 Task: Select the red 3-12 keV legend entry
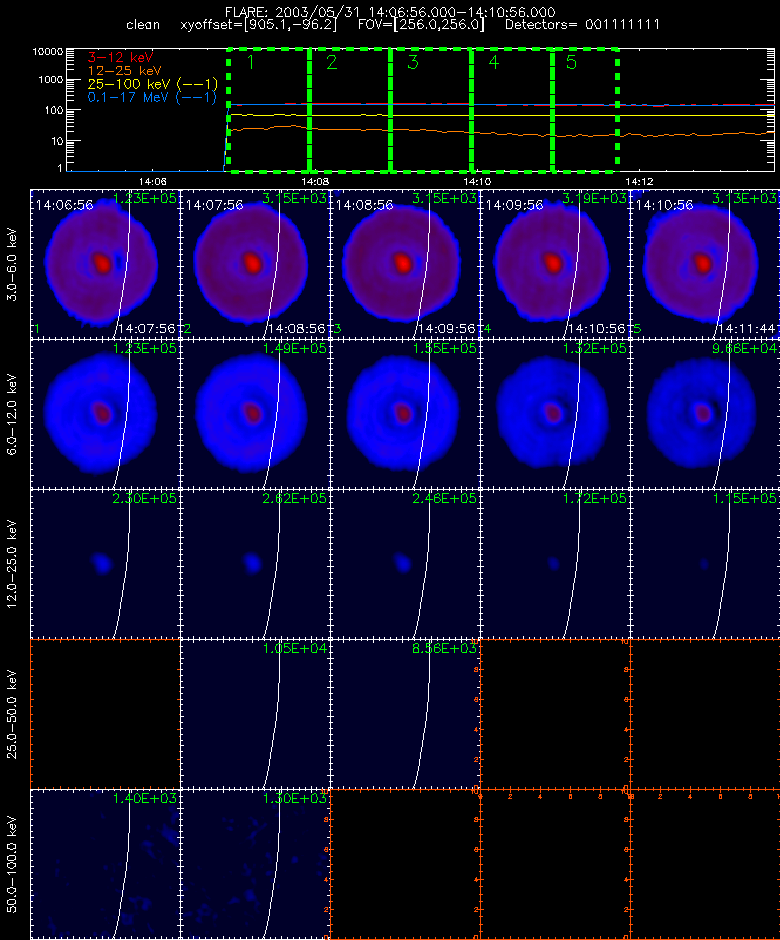coord(121,58)
